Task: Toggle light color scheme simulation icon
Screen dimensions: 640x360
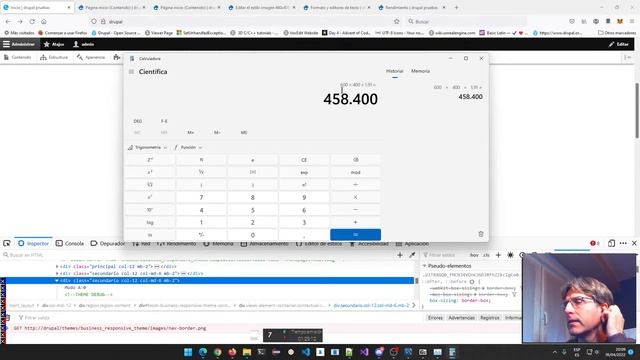Action: point(510,255)
